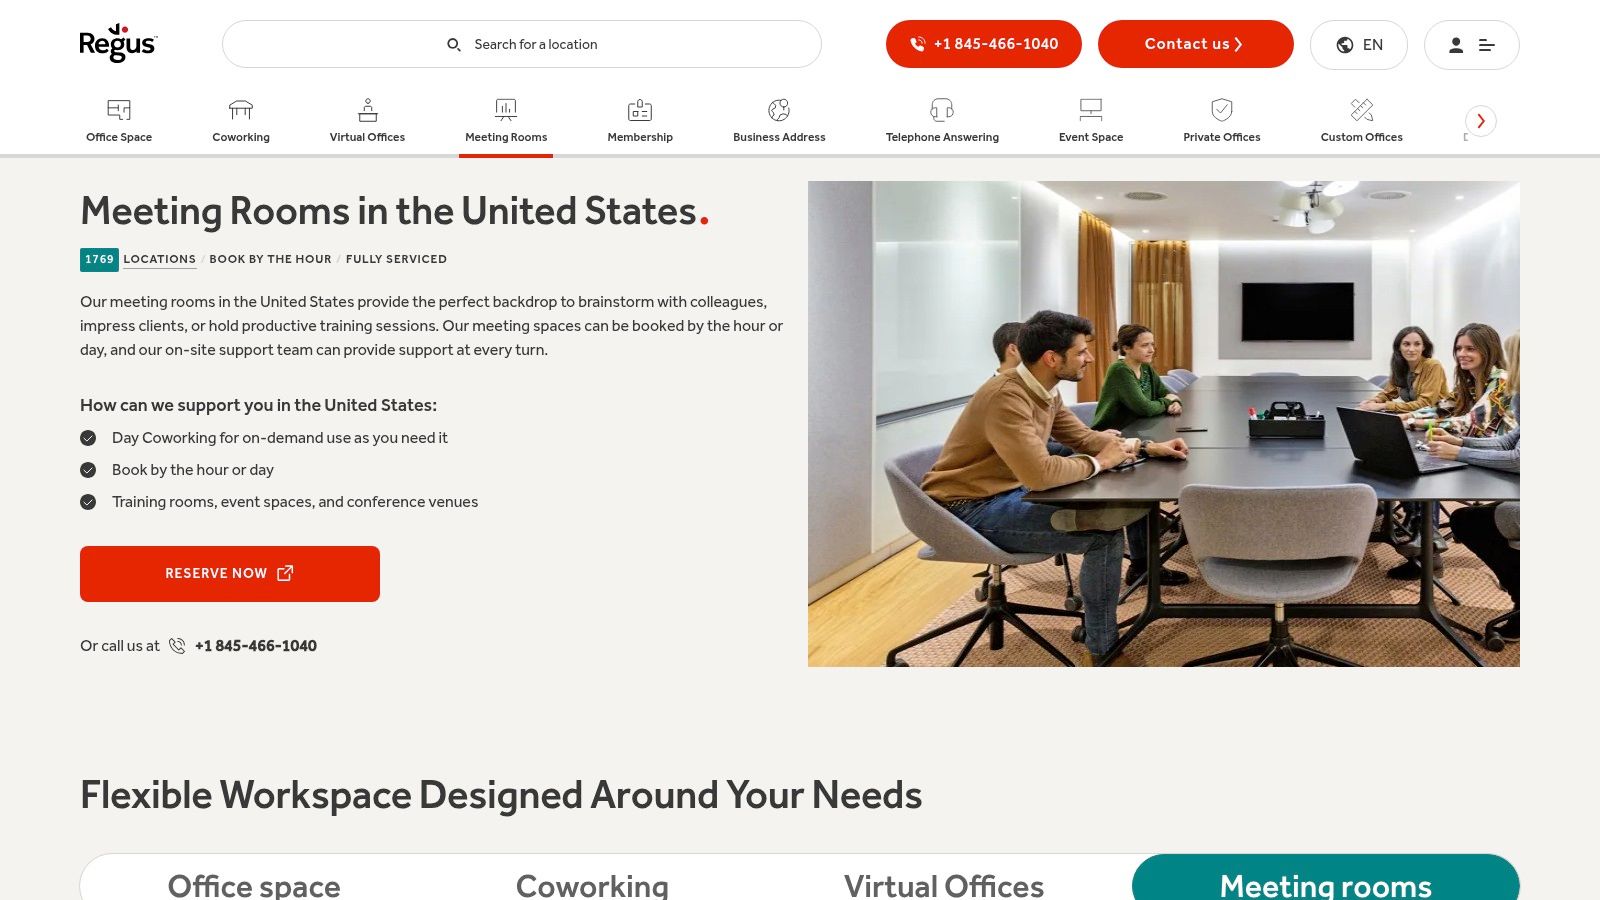Viewport: 1600px width, 900px height.
Task: Open the Business Address globe icon
Action: [779, 110]
